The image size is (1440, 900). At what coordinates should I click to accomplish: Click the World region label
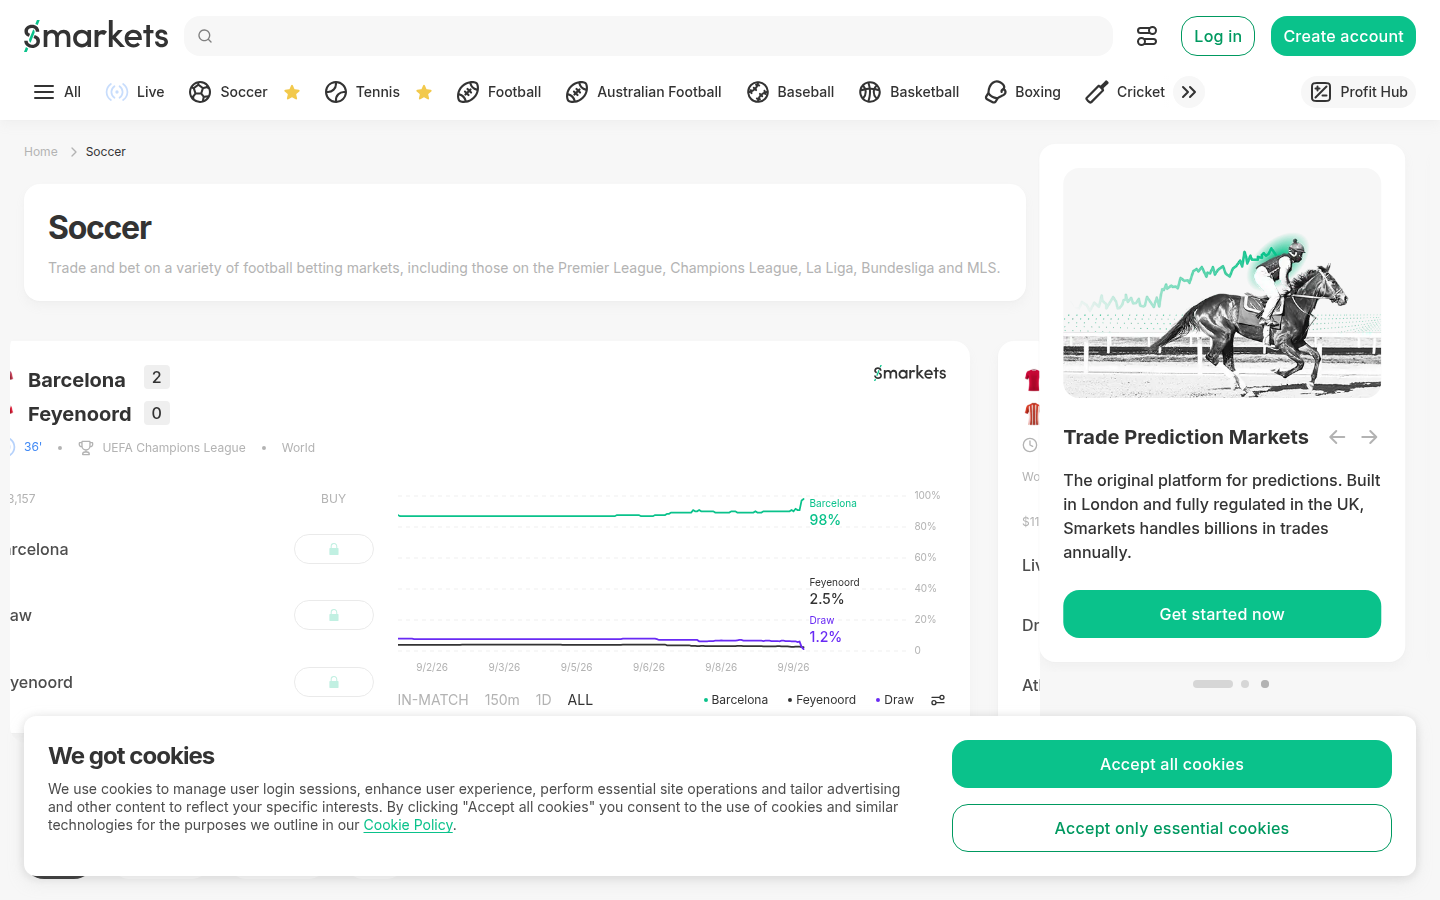pyautogui.click(x=298, y=448)
